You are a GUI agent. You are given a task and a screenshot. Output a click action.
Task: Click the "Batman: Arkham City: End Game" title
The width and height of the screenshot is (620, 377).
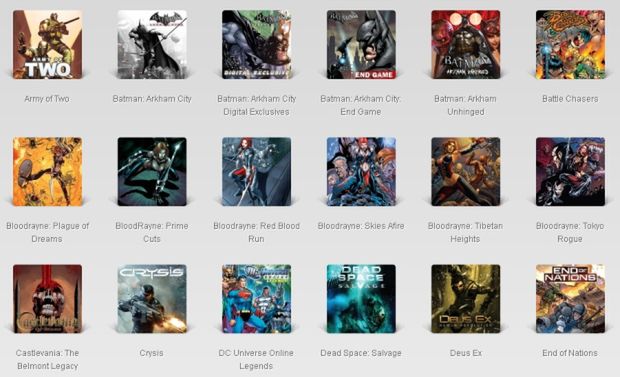[361, 105]
